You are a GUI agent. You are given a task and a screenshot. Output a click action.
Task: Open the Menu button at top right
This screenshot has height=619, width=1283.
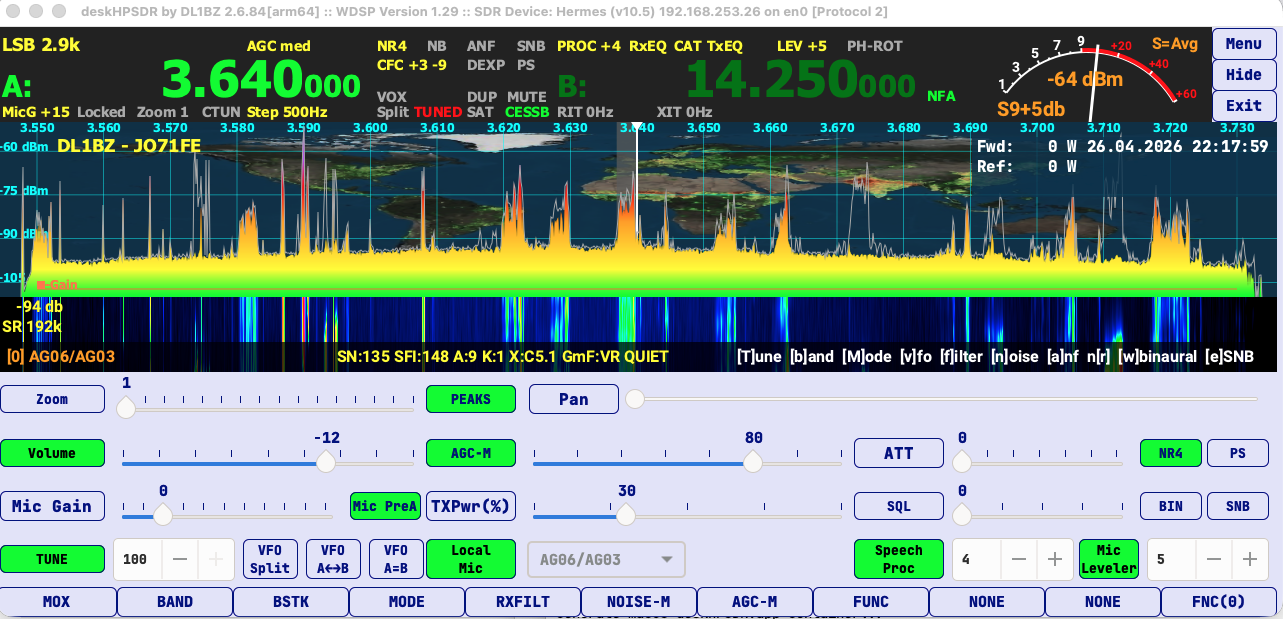pos(1243,44)
